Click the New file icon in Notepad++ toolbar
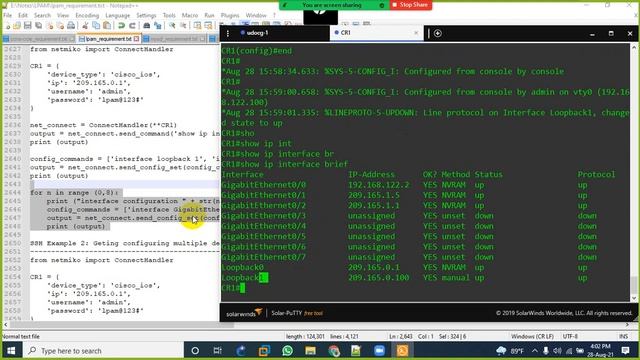 (x=7, y=26)
